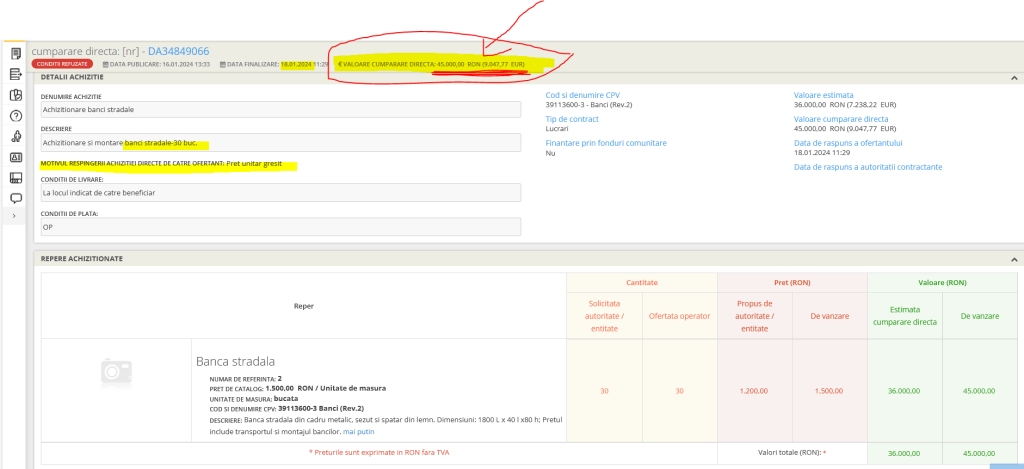This screenshot has width=1024, height=469.
Task: Click the 'mai putin' link in description
Action: tap(358, 432)
